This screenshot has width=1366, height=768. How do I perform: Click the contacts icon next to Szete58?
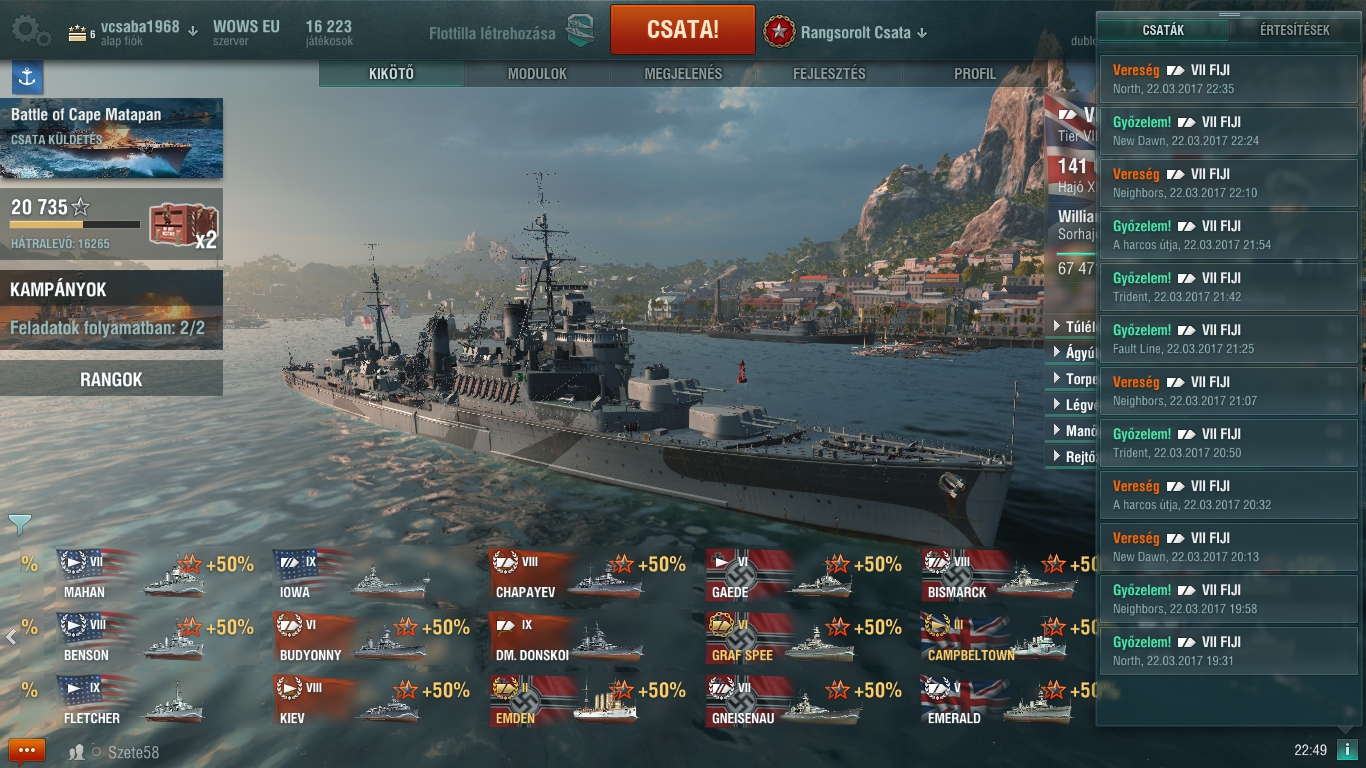coord(77,752)
